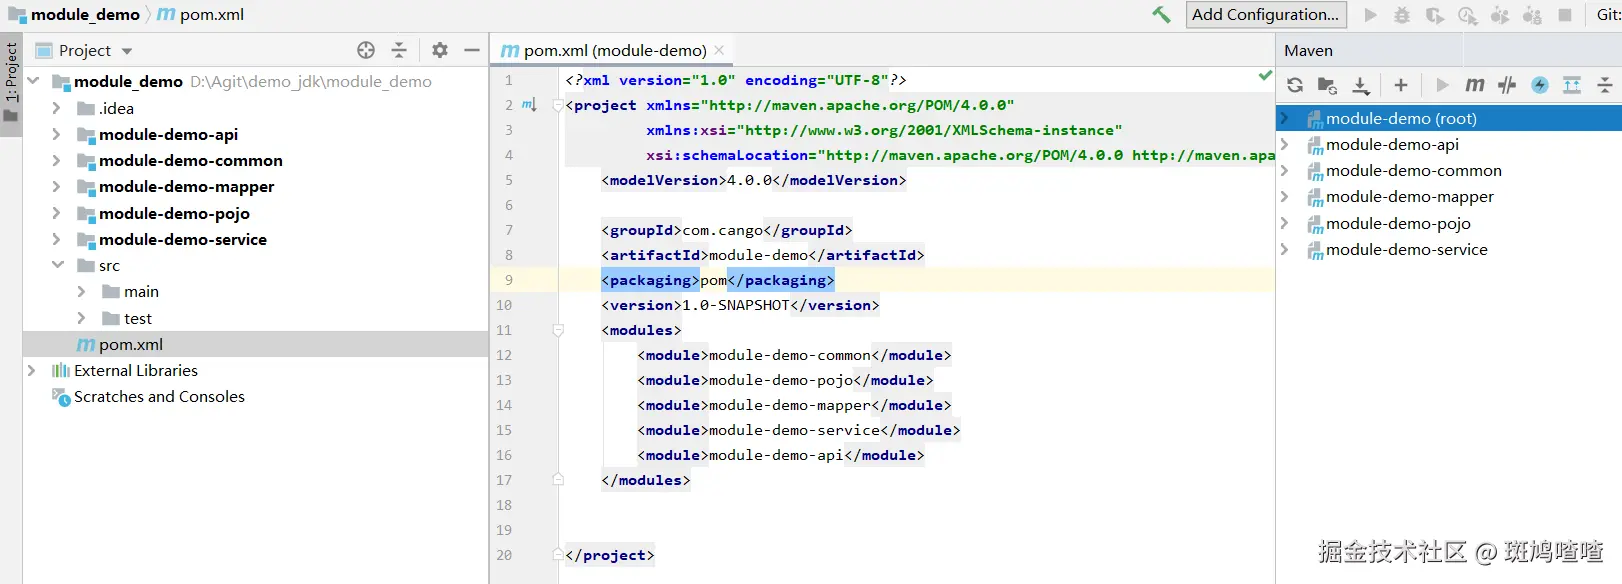The height and width of the screenshot is (584, 1622).
Task: Click the Stop square icon
Action: [1565, 15]
